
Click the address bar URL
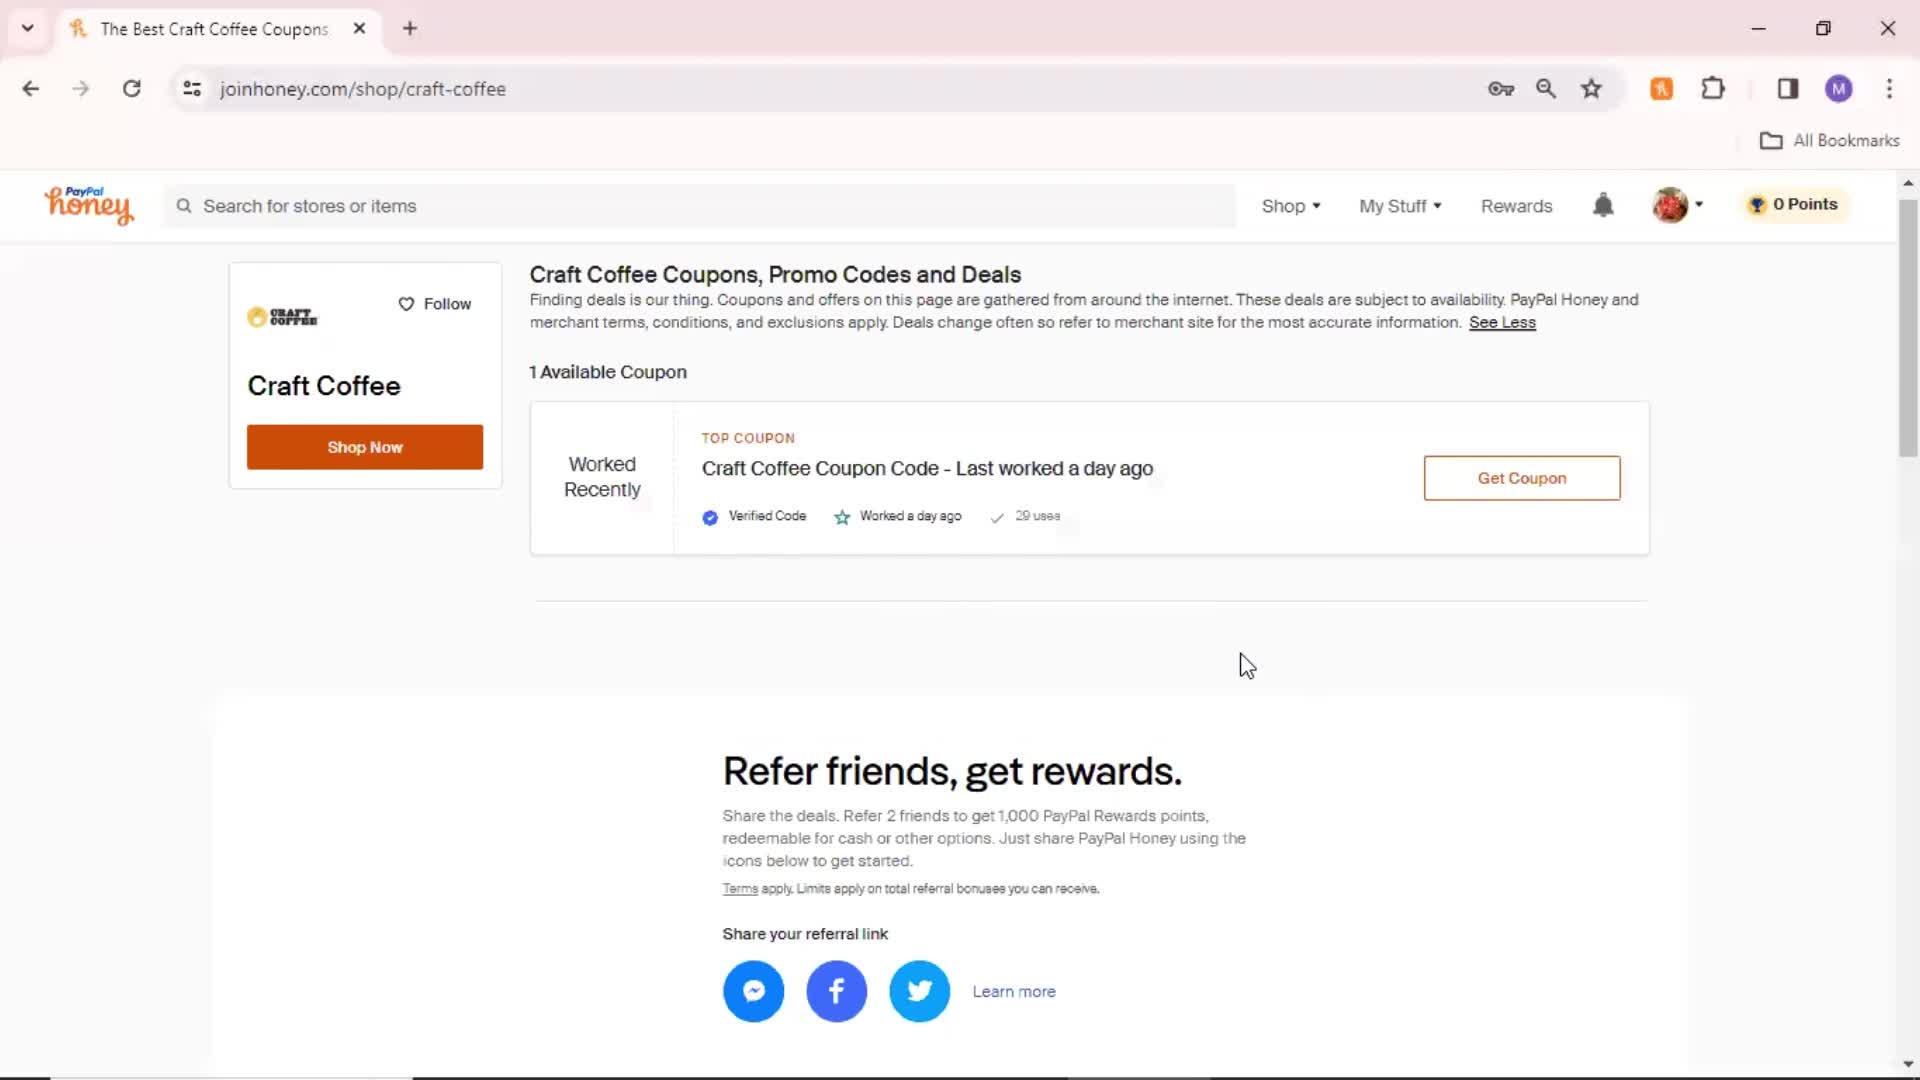362,89
